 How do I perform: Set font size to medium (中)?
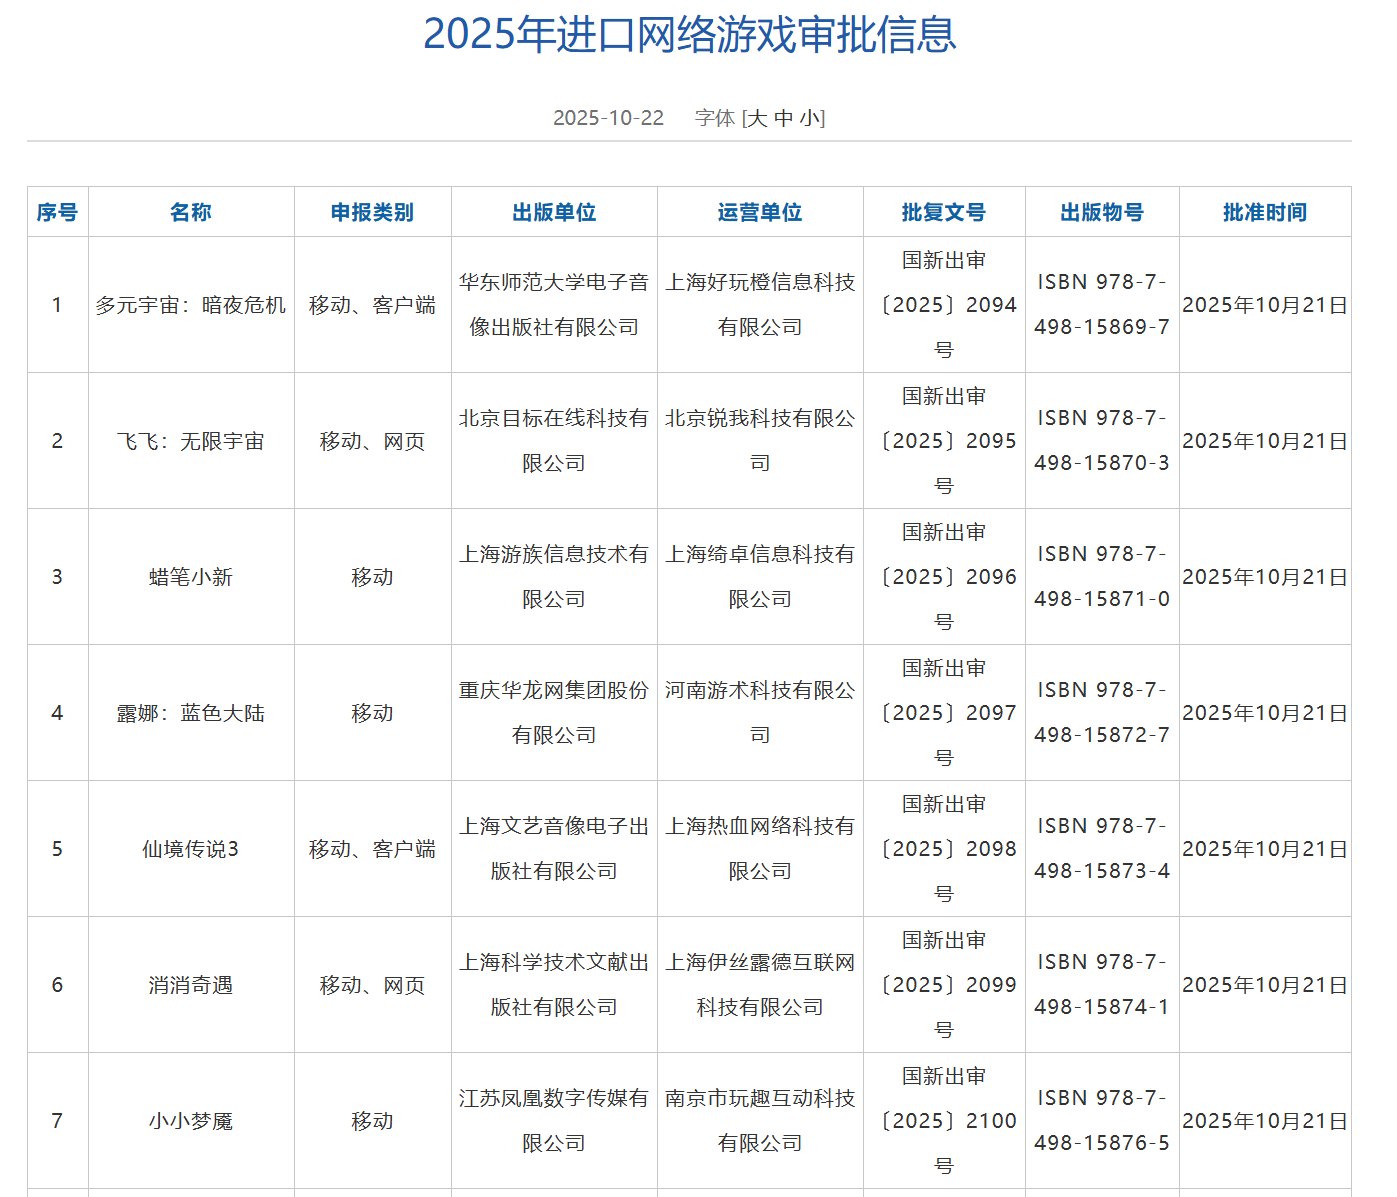coord(783,118)
